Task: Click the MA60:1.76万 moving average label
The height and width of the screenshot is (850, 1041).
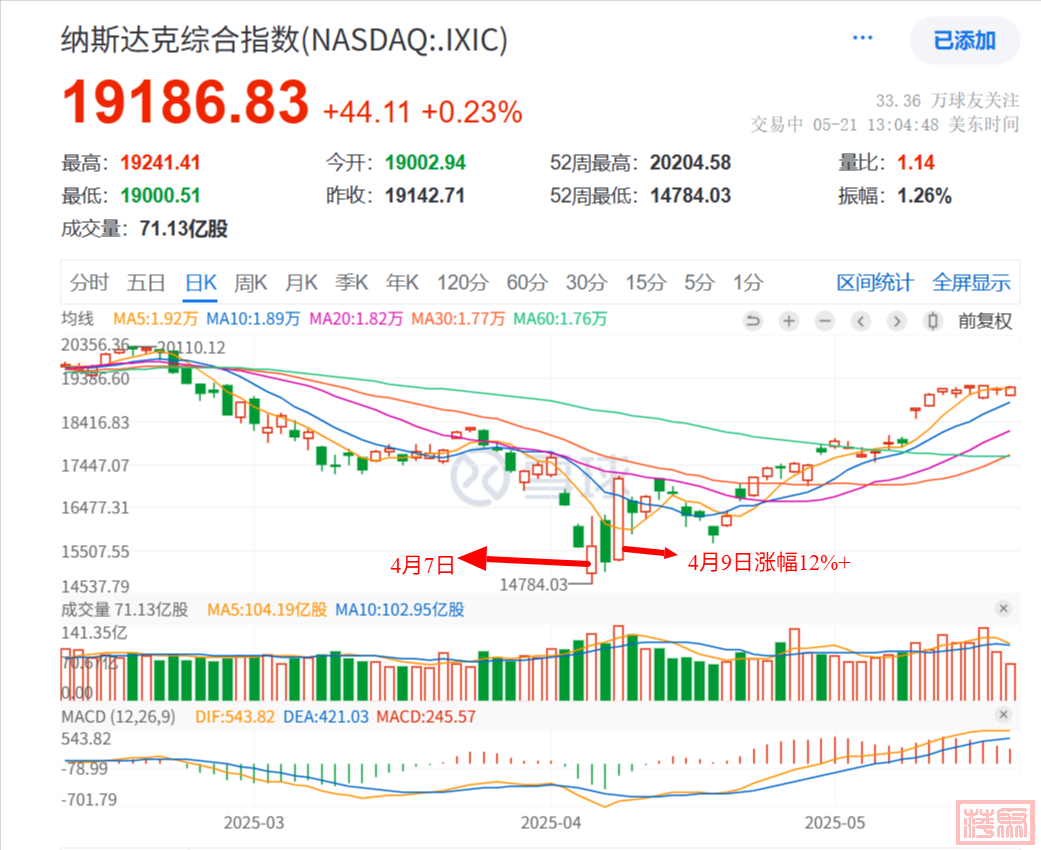Action: pyautogui.click(x=560, y=319)
